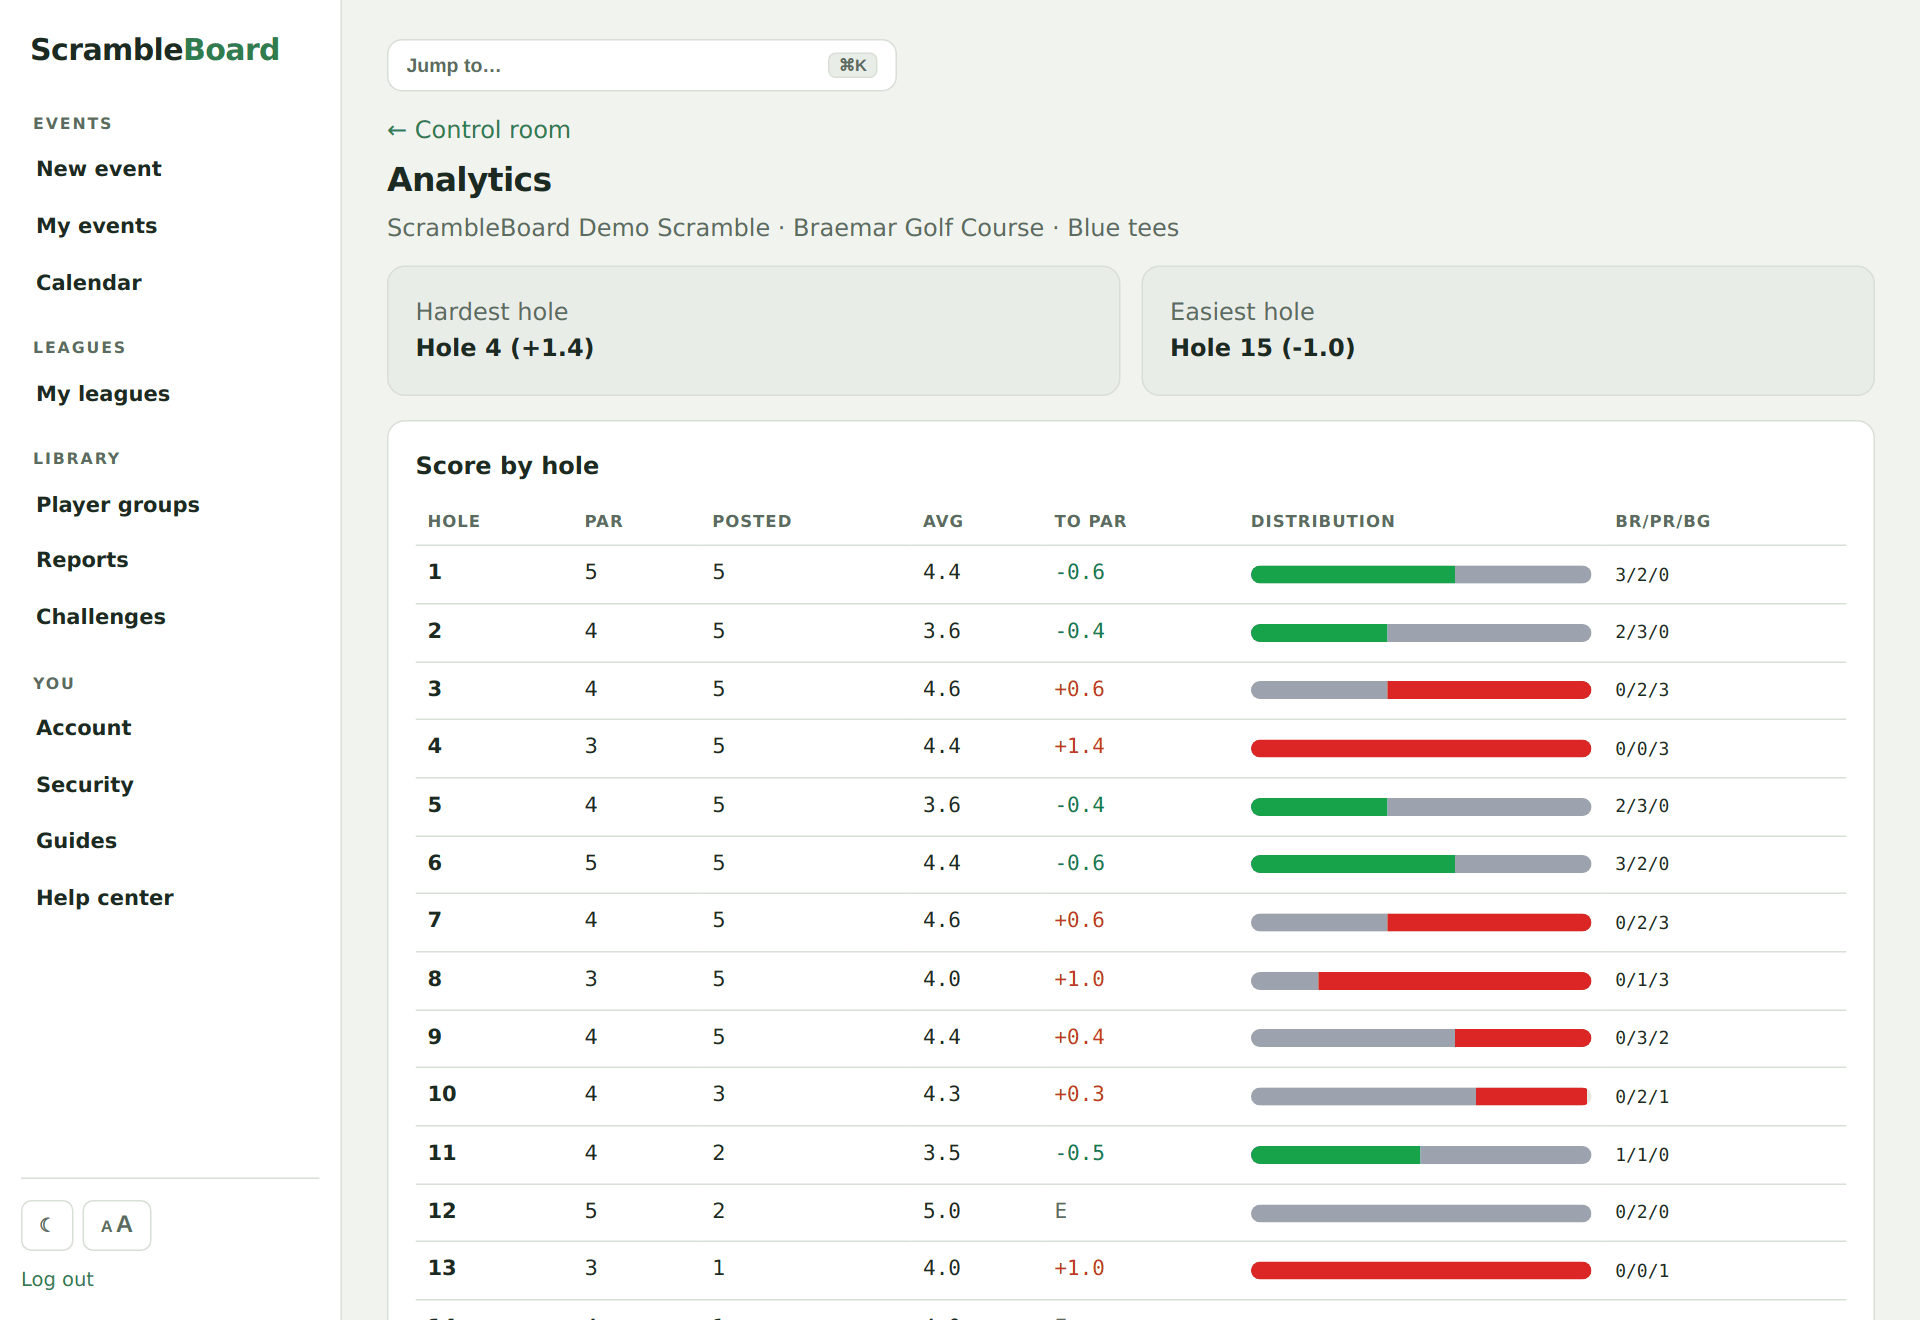Screen dimensions: 1920x1320
Task: Click the text size AA button
Action: [117, 1225]
